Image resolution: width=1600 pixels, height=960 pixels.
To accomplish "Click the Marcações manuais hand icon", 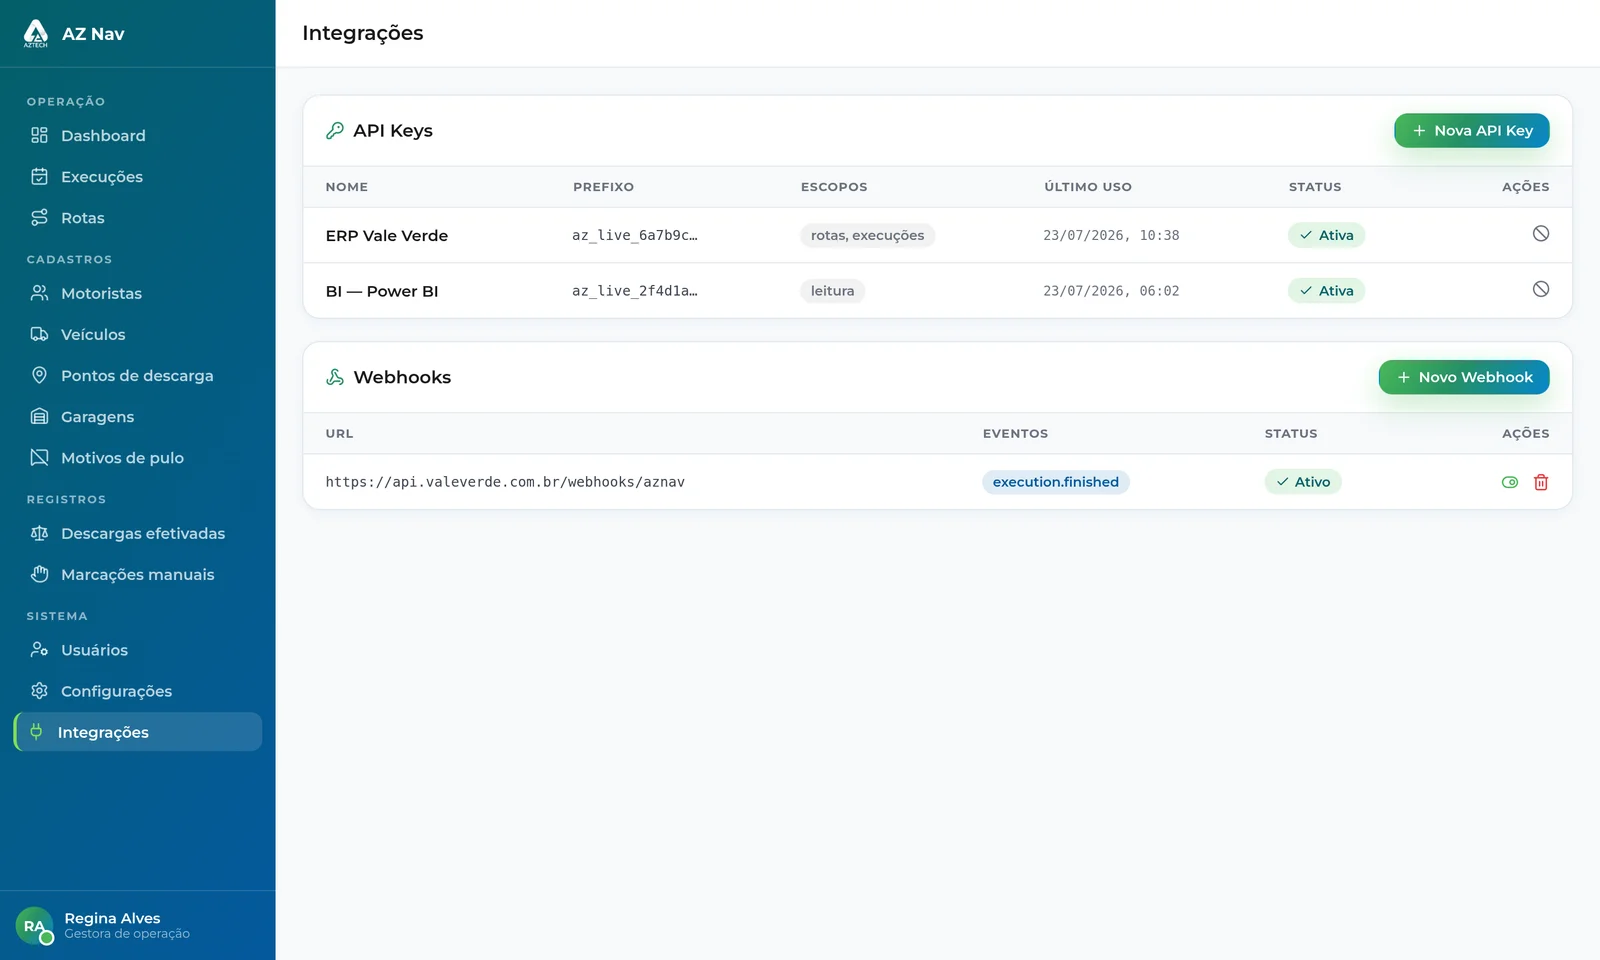I will point(39,574).
